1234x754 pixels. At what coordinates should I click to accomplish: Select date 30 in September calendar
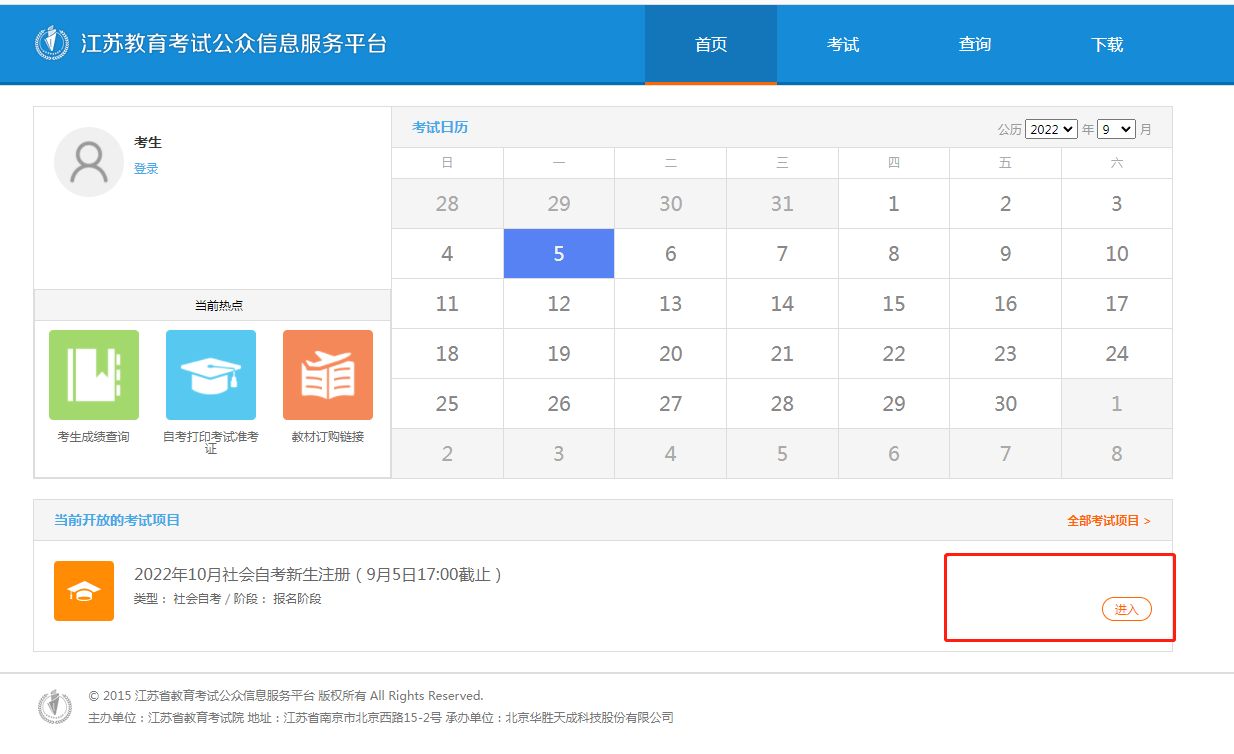tap(1005, 404)
